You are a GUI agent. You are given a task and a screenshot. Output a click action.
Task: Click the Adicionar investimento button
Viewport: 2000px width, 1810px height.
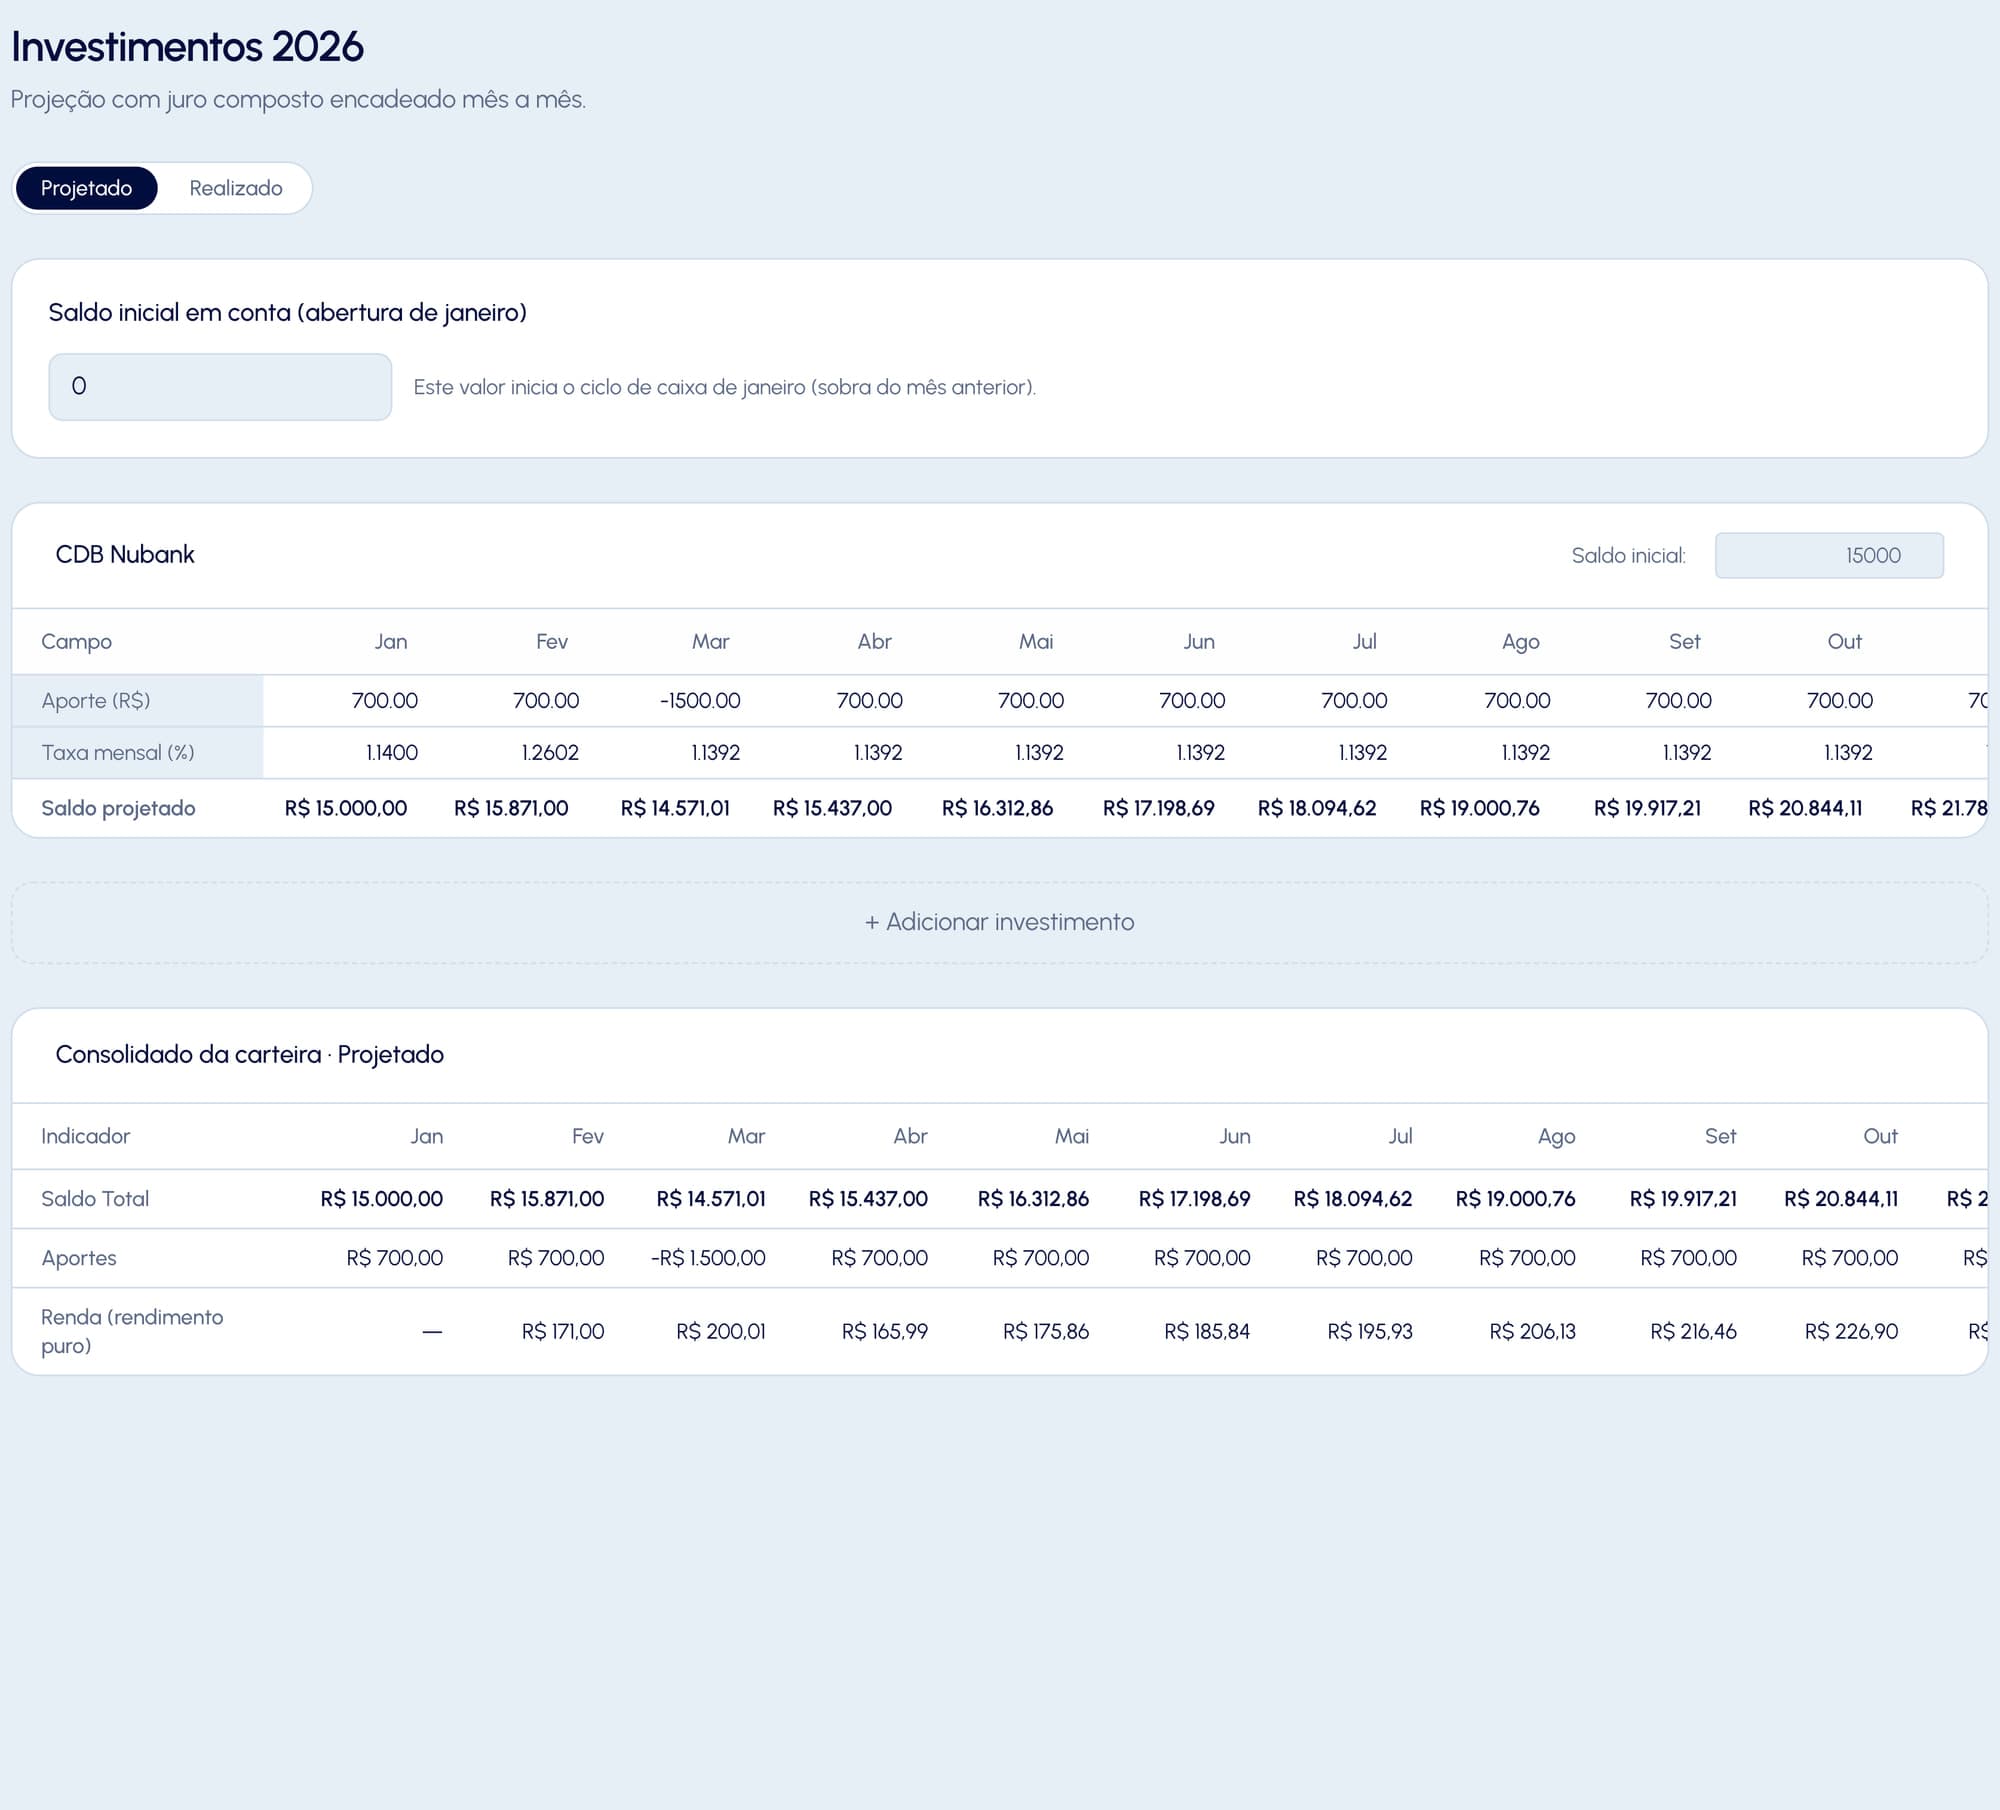pyautogui.click(x=999, y=922)
